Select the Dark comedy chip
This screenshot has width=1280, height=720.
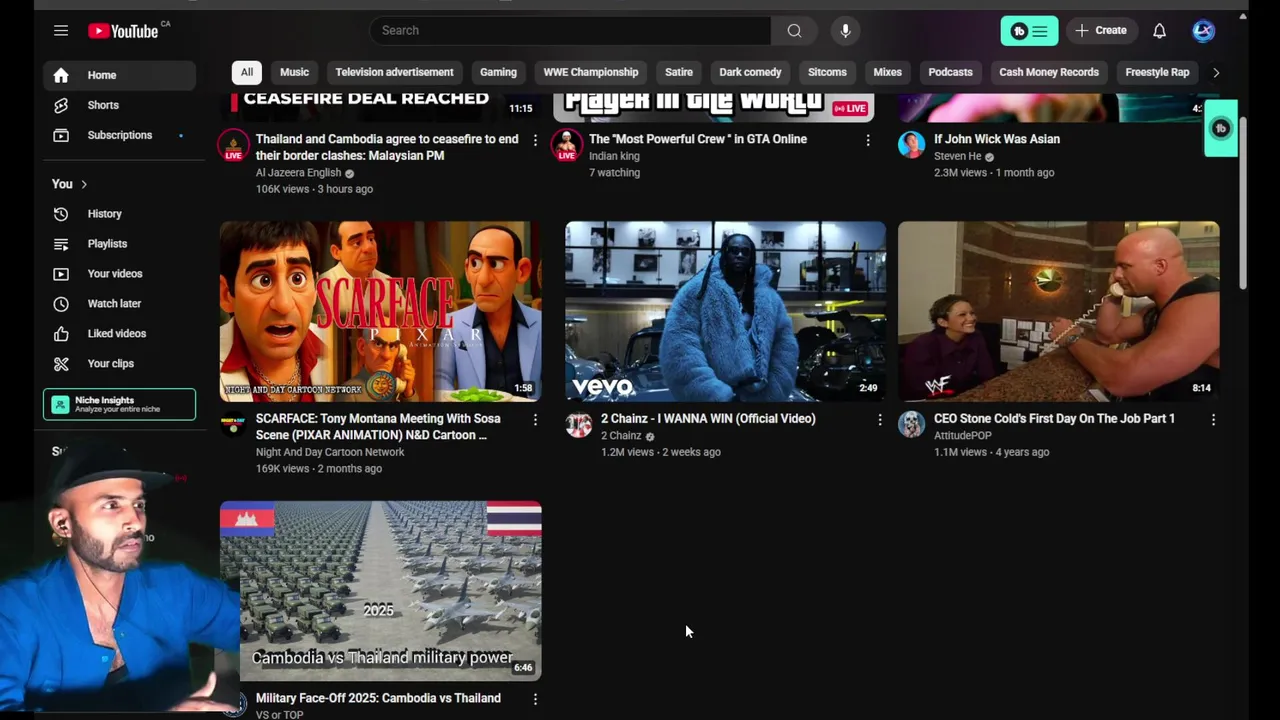(x=750, y=72)
